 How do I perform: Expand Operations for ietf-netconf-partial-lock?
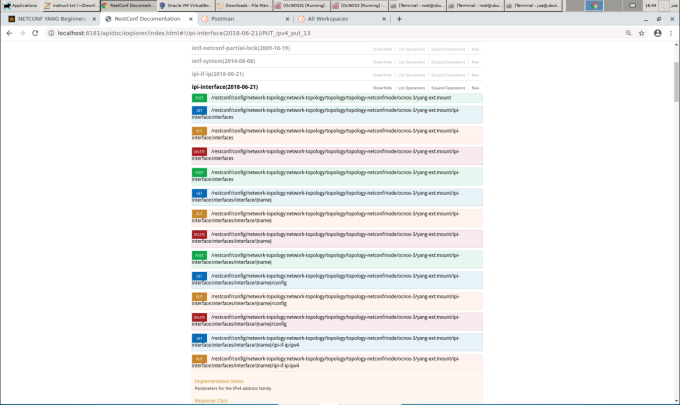pyautogui.click(x=449, y=48)
